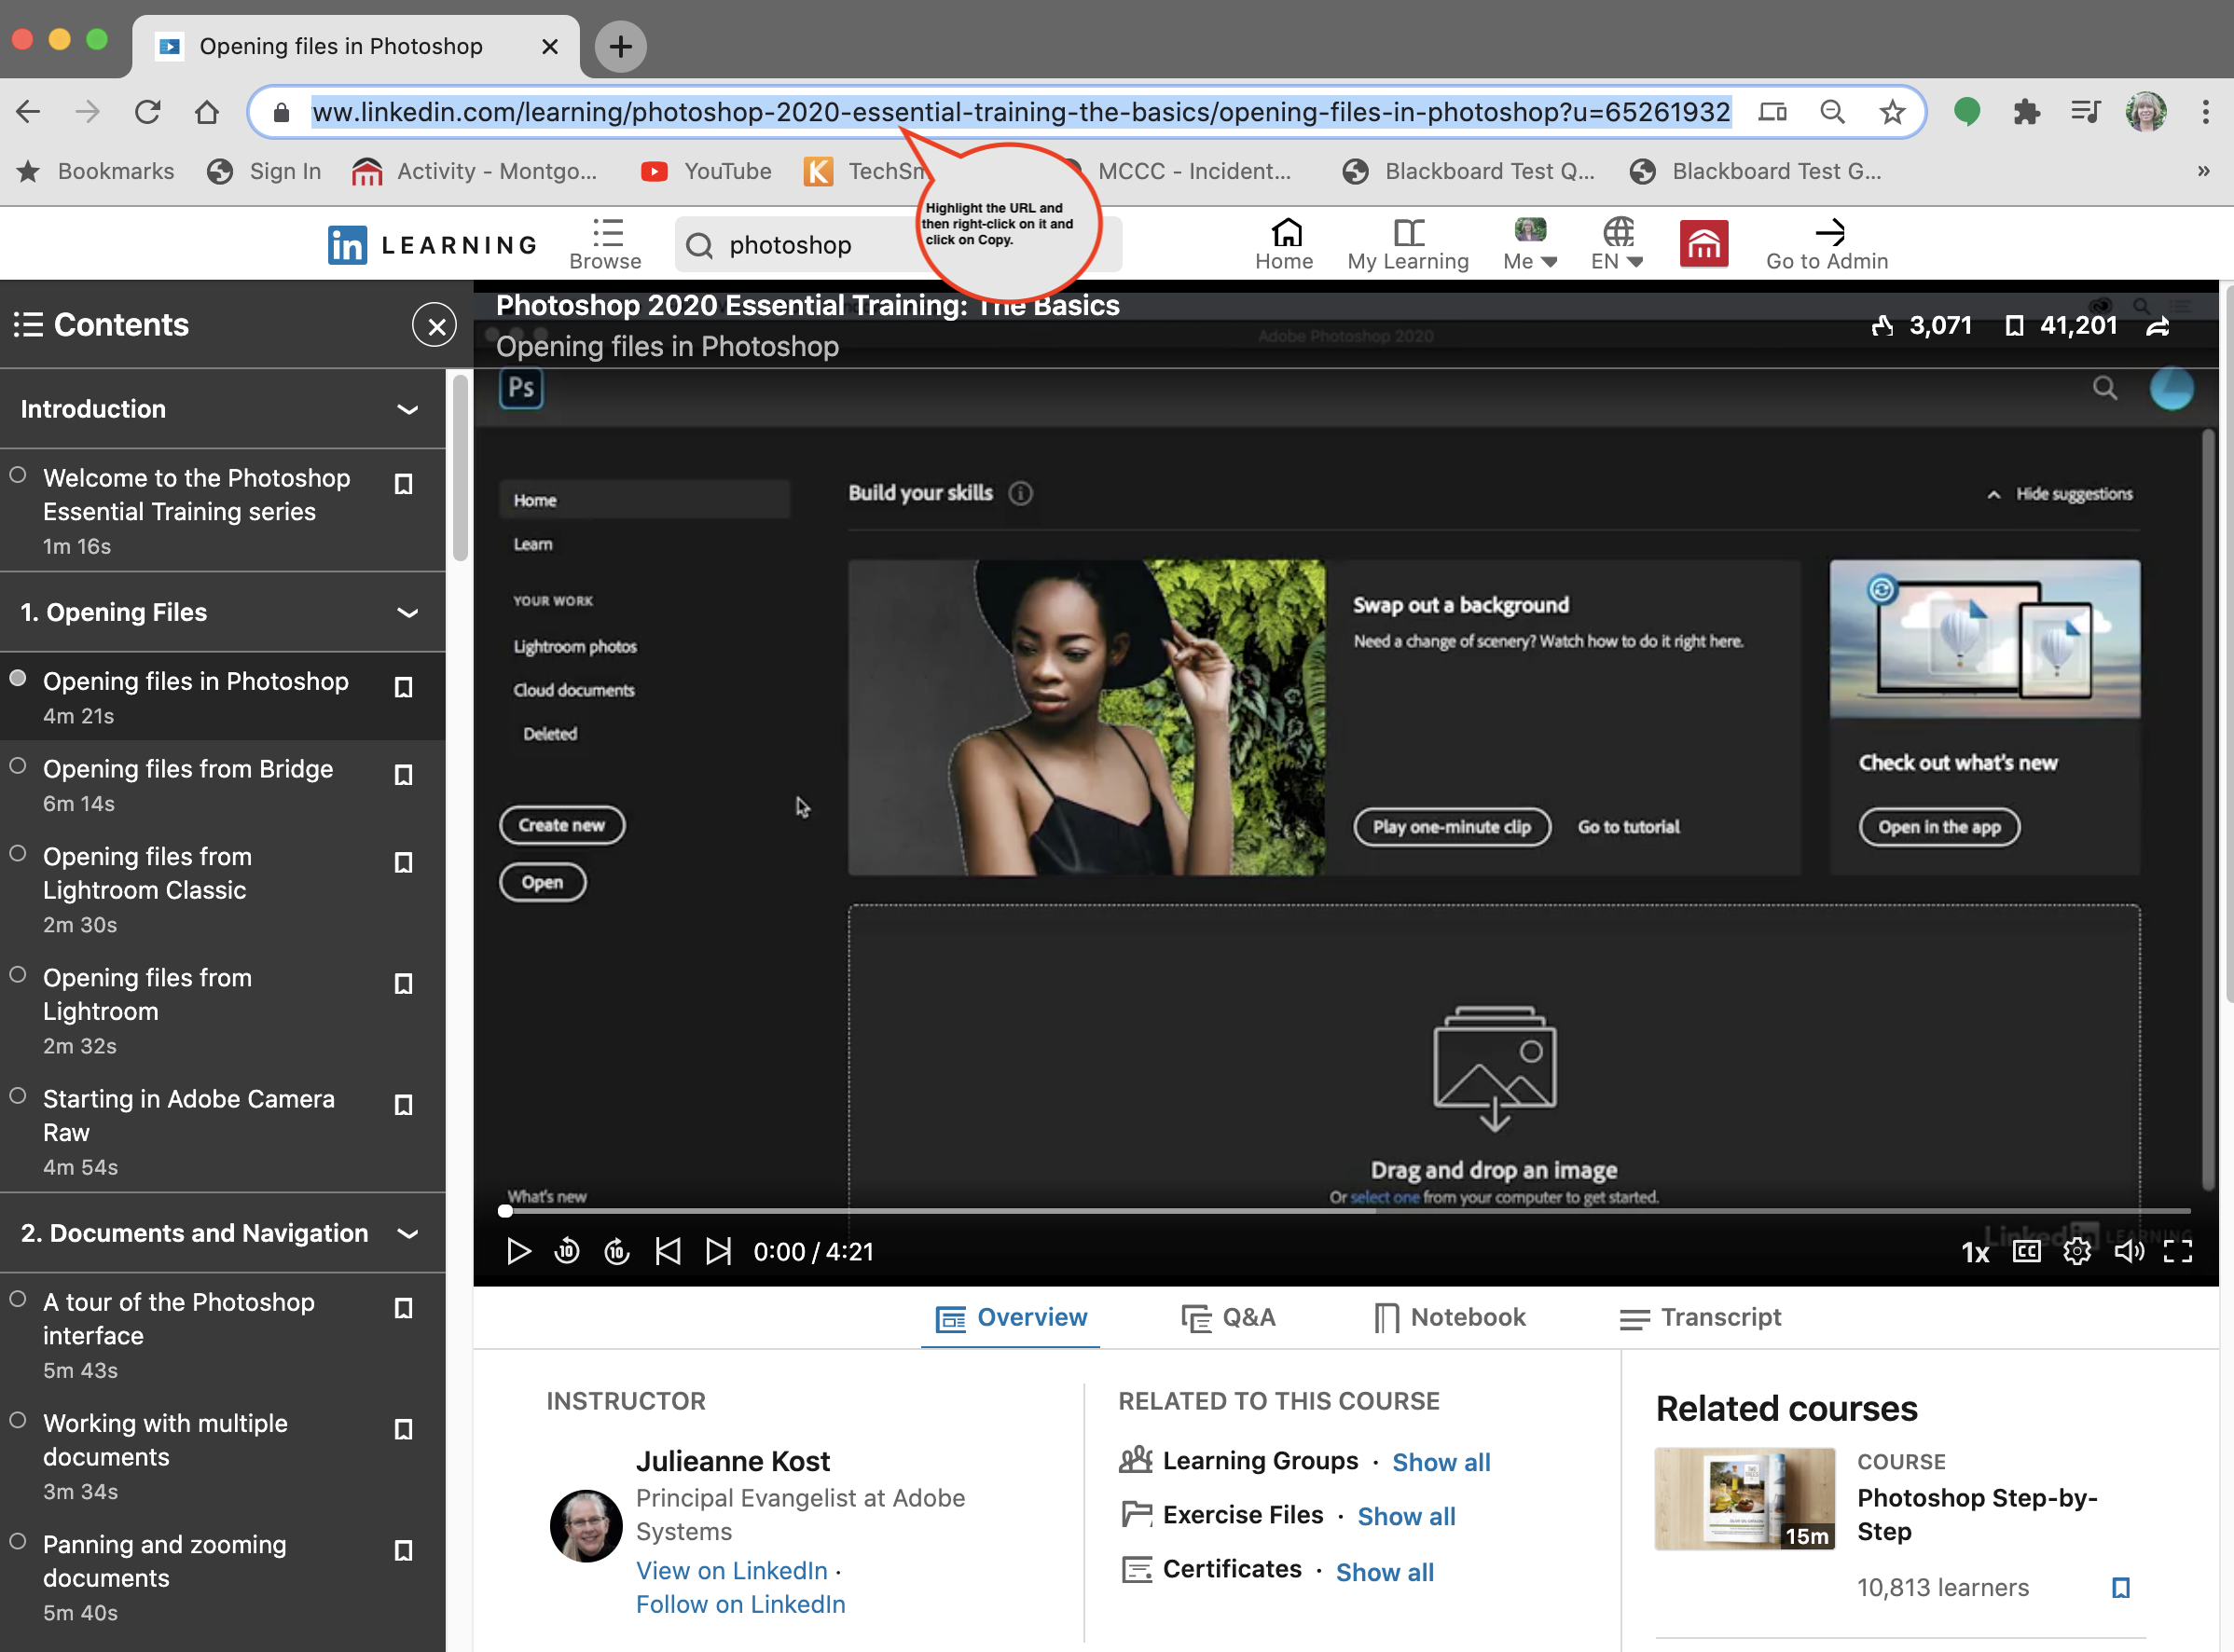
Task: Rewind the video 10 seconds
Action: tap(567, 1251)
